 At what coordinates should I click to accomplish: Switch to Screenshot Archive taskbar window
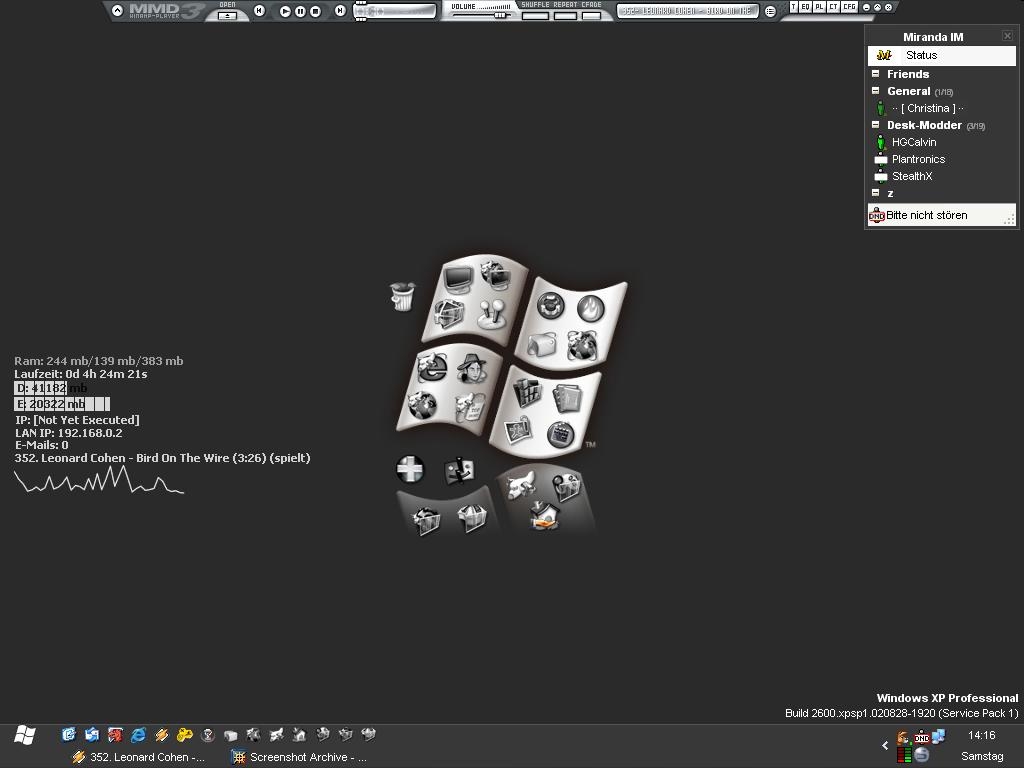tap(300, 757)
